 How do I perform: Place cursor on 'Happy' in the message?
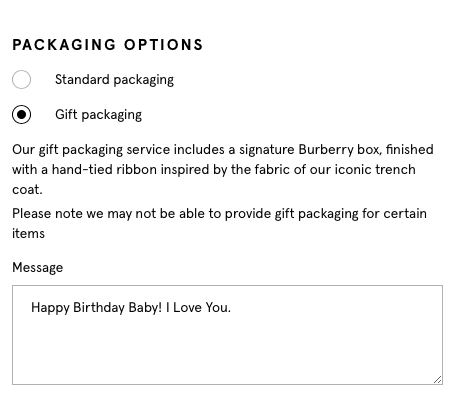50,308
